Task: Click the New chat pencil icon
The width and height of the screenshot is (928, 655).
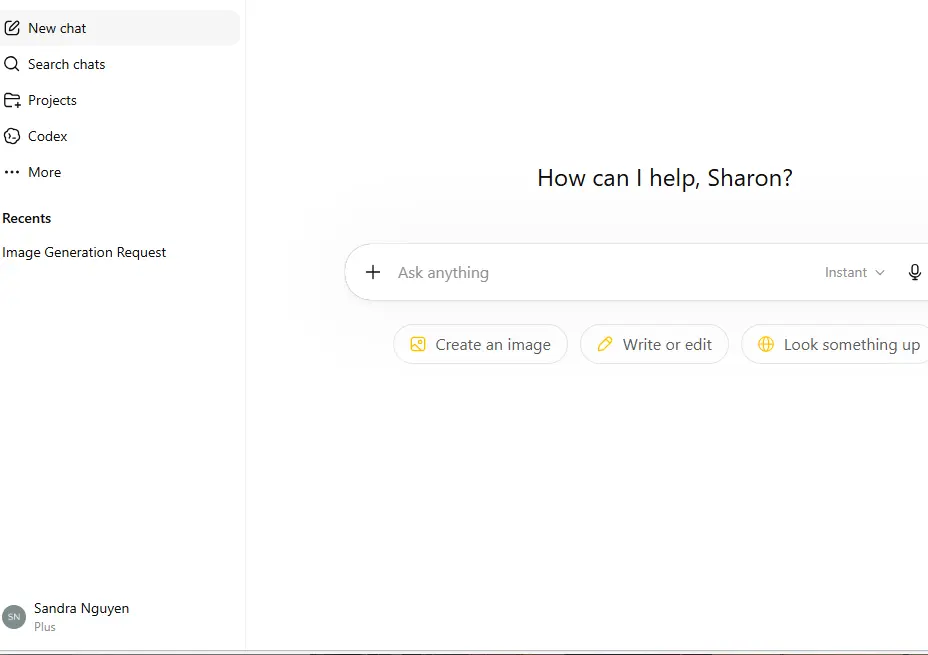Action: pos(12,28)
